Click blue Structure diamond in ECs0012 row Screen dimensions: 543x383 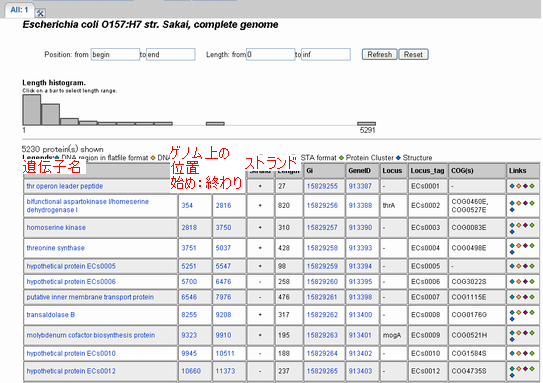(512, 375)
